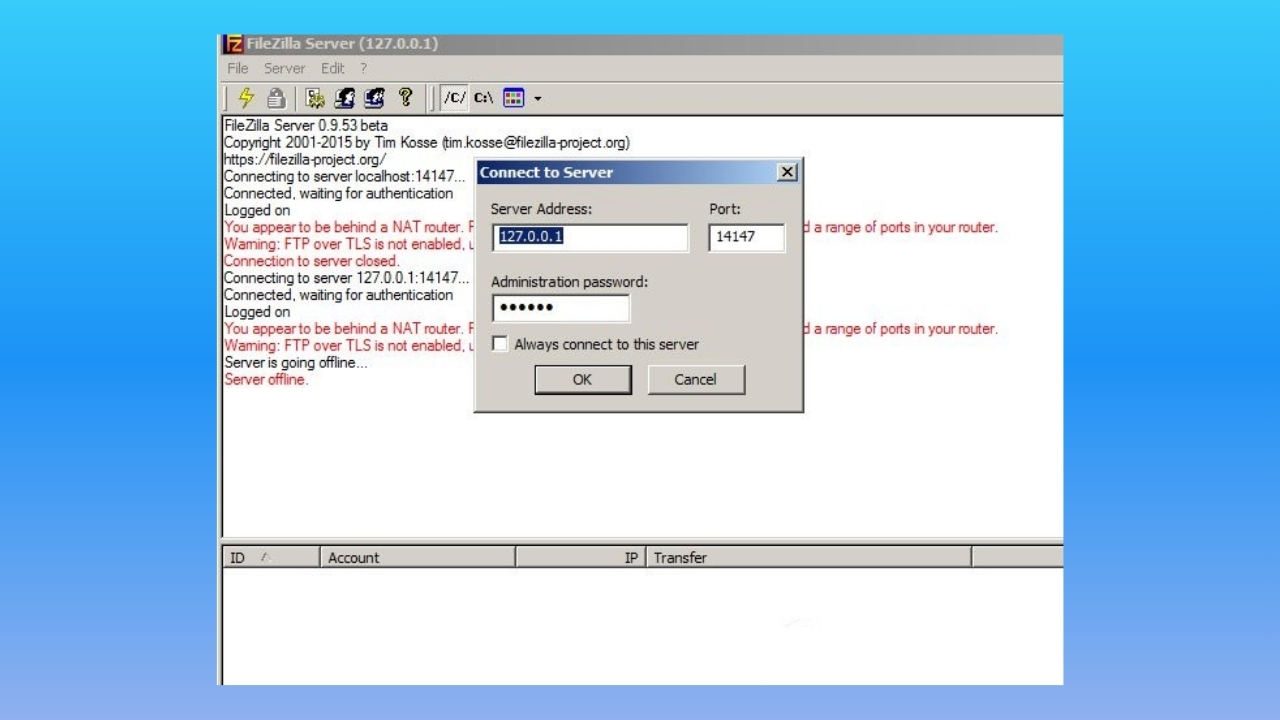Sort by the ID column header
This screenshot has height=720, width=1280.
click(x=271, y=558)
